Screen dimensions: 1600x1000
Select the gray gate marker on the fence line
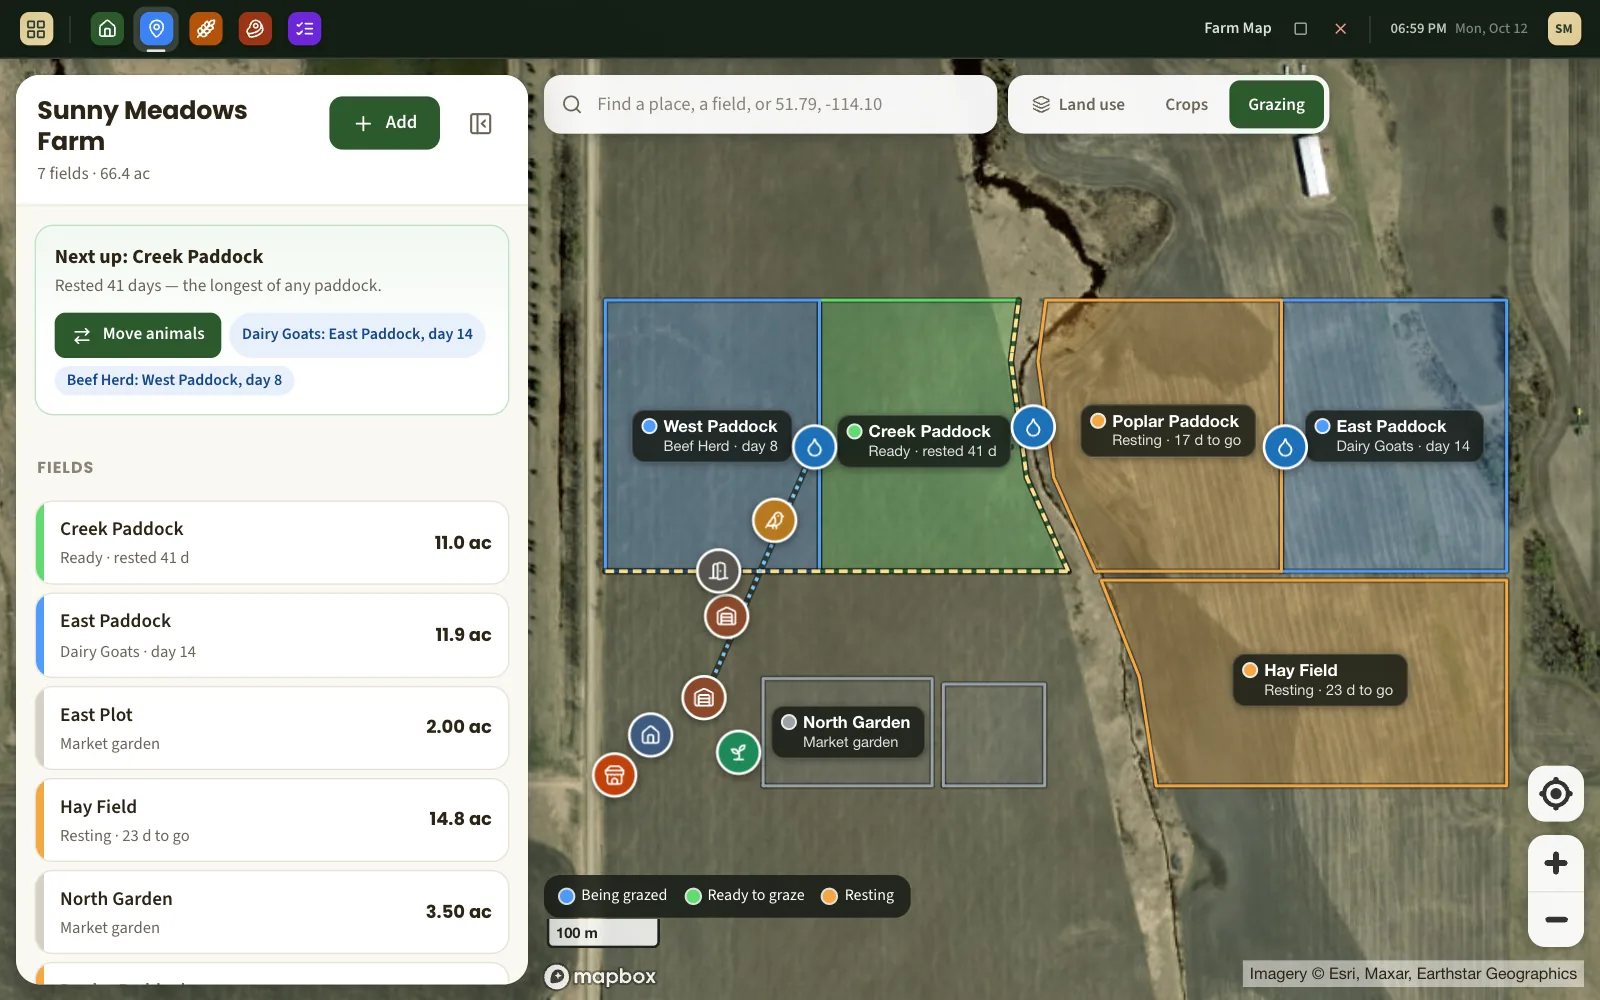click(x=718, y=571)
